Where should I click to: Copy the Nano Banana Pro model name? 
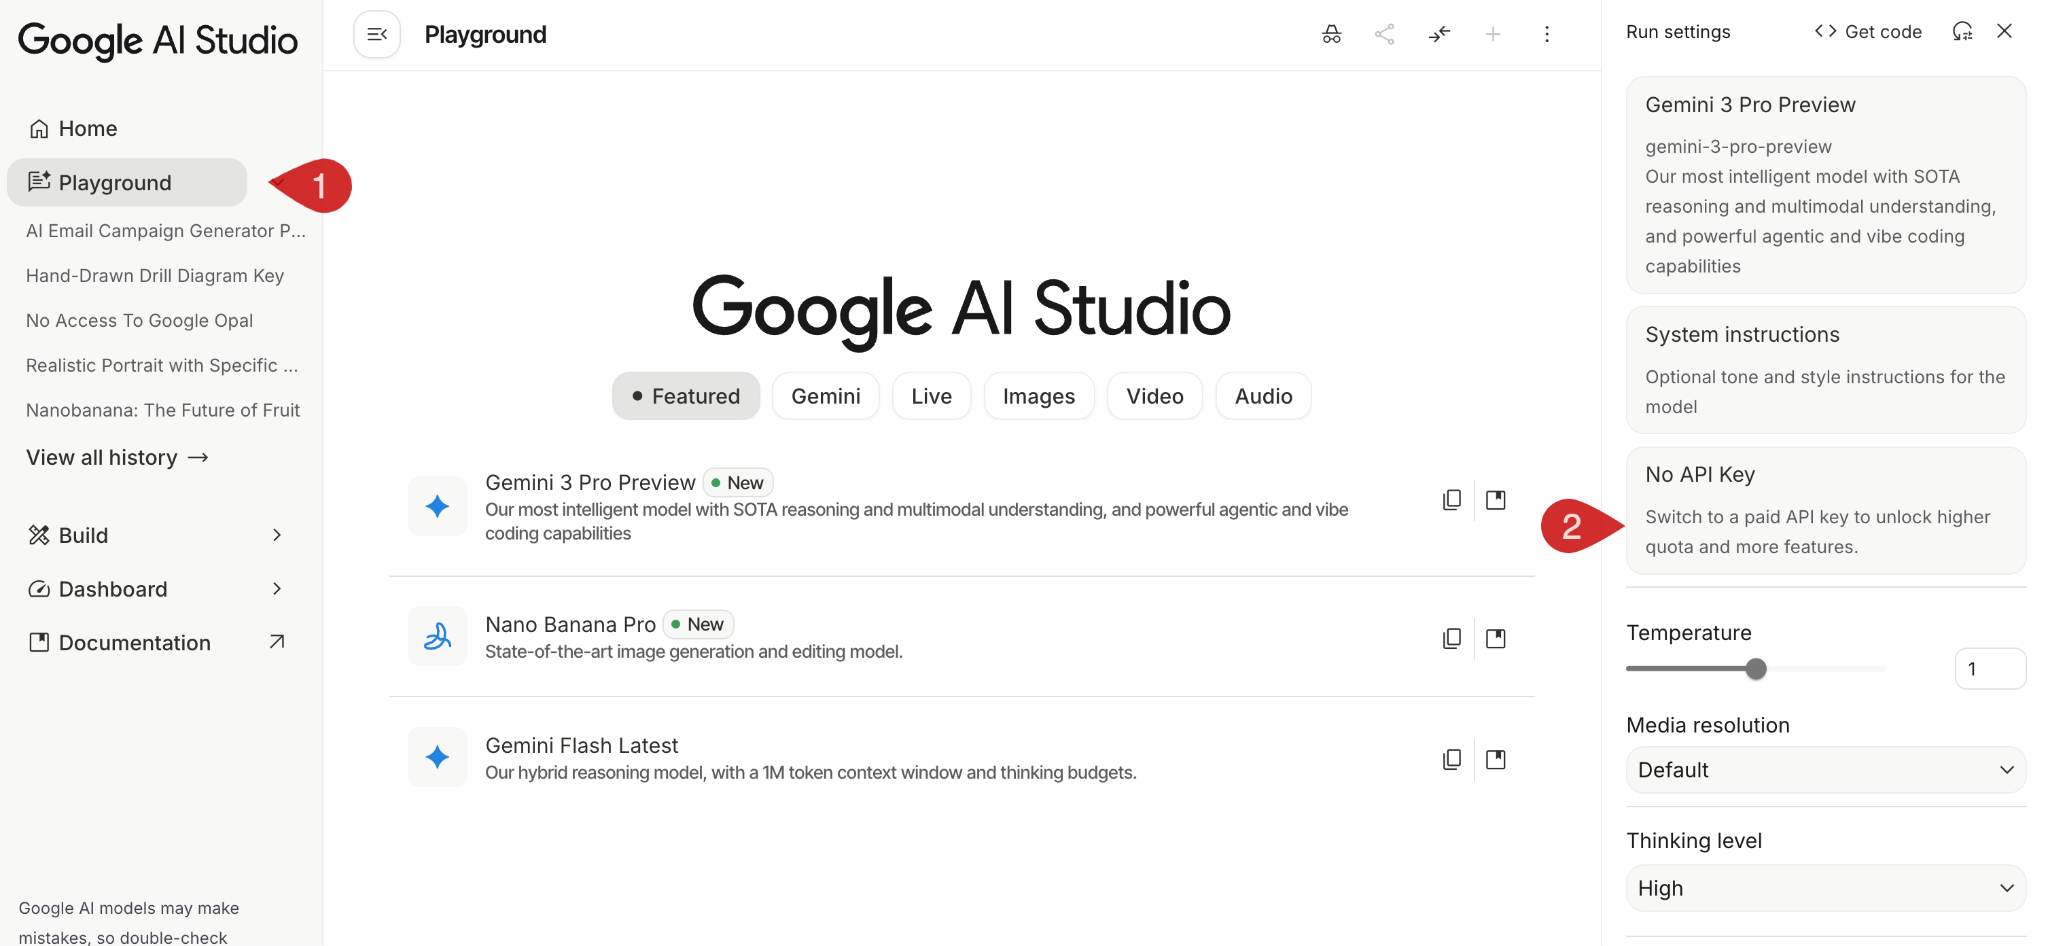tap(1452, 638)
